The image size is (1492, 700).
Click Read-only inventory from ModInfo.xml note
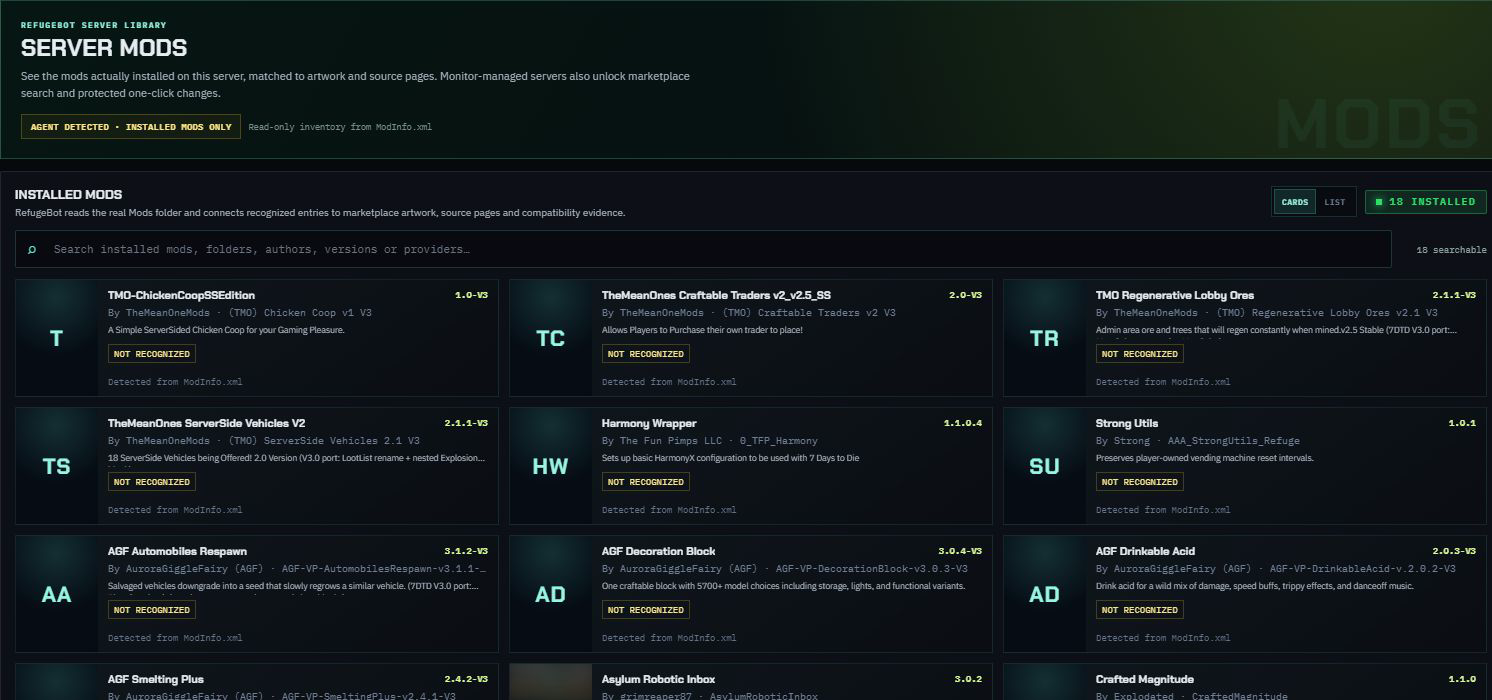(340, 127)
